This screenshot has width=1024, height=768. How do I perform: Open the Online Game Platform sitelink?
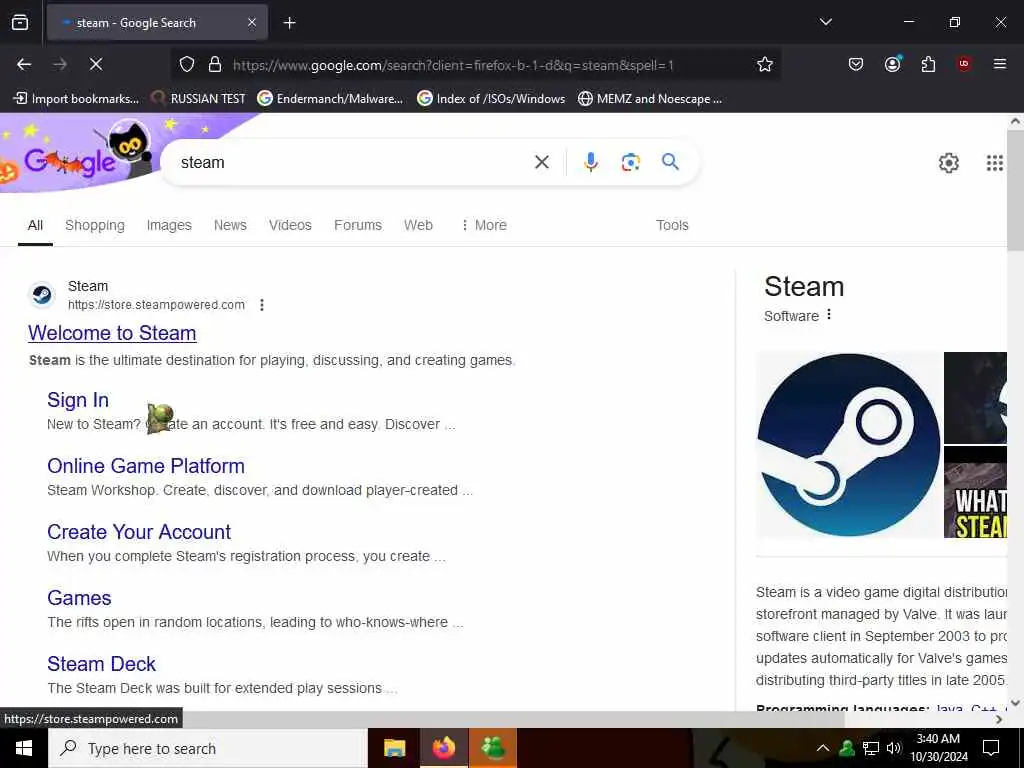coord(146,466)
